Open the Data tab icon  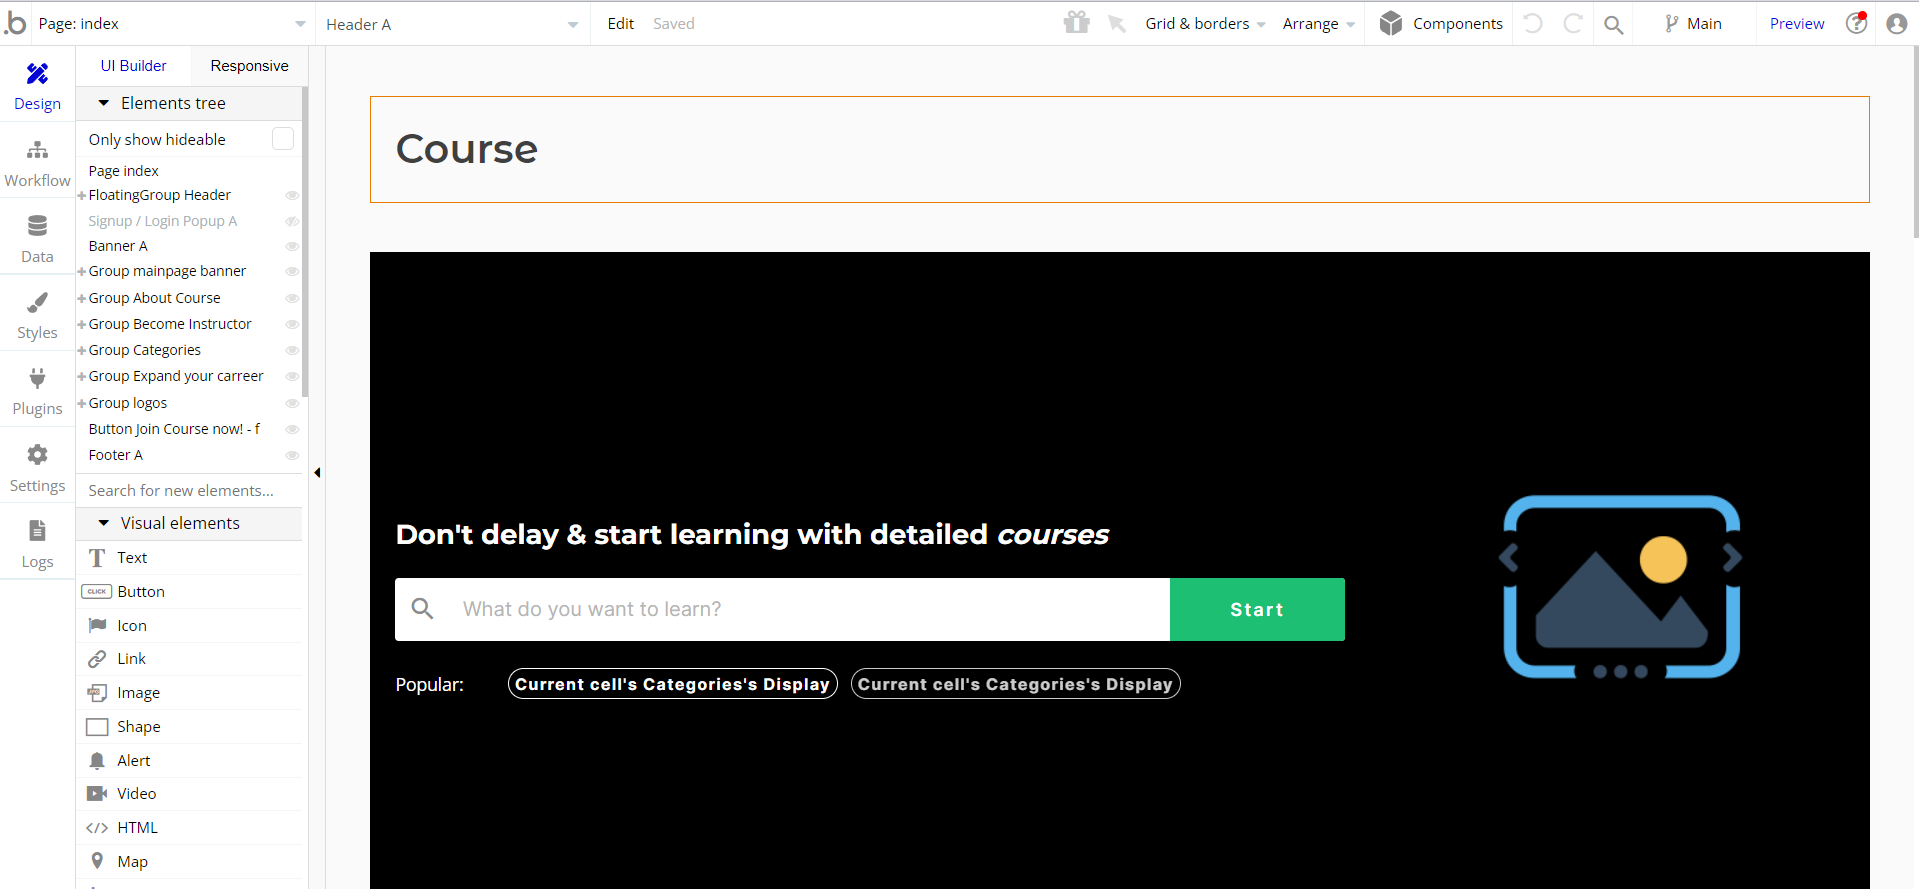pyautogui.click(x=37, y=226)
